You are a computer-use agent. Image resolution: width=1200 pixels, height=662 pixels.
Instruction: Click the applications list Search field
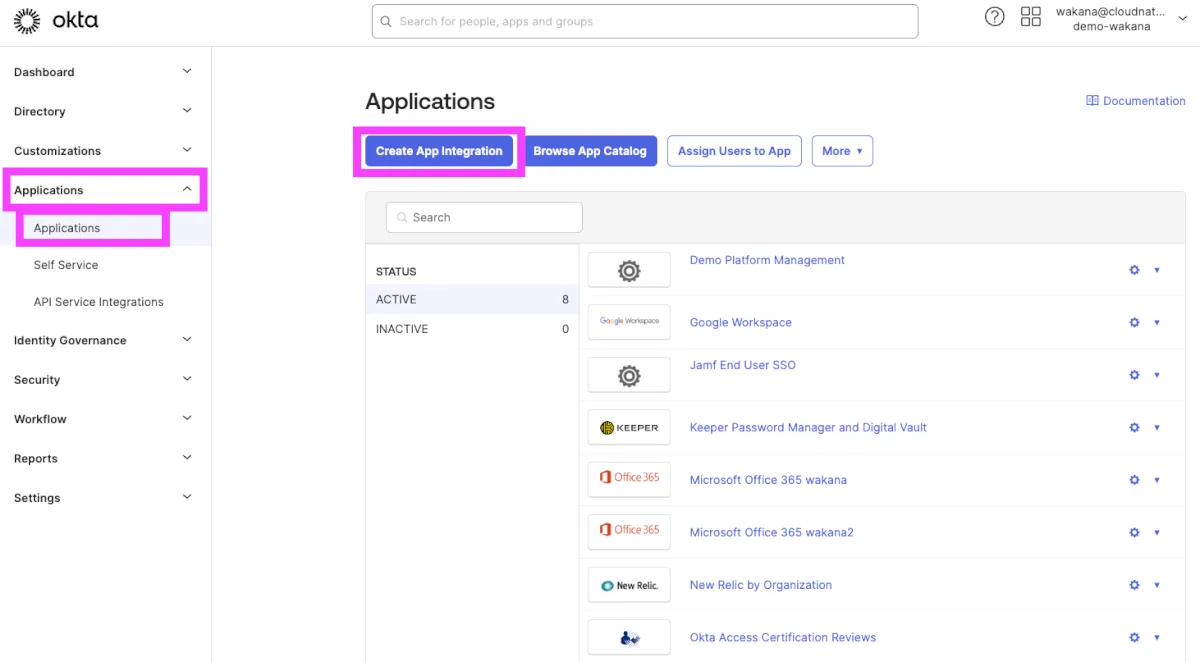coord(484,217)
